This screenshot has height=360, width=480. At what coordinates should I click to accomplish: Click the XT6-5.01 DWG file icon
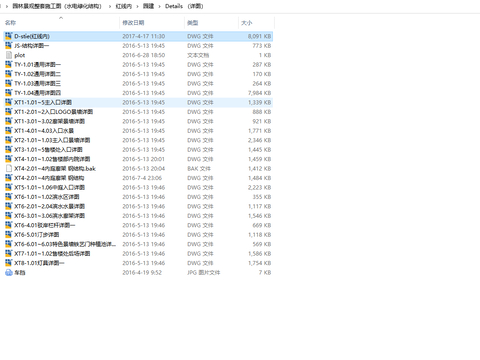[x=9, y=234]
